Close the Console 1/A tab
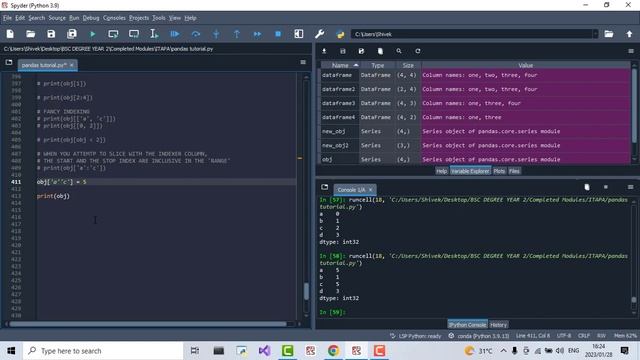640x360 pixels. (x=371, y=190)
